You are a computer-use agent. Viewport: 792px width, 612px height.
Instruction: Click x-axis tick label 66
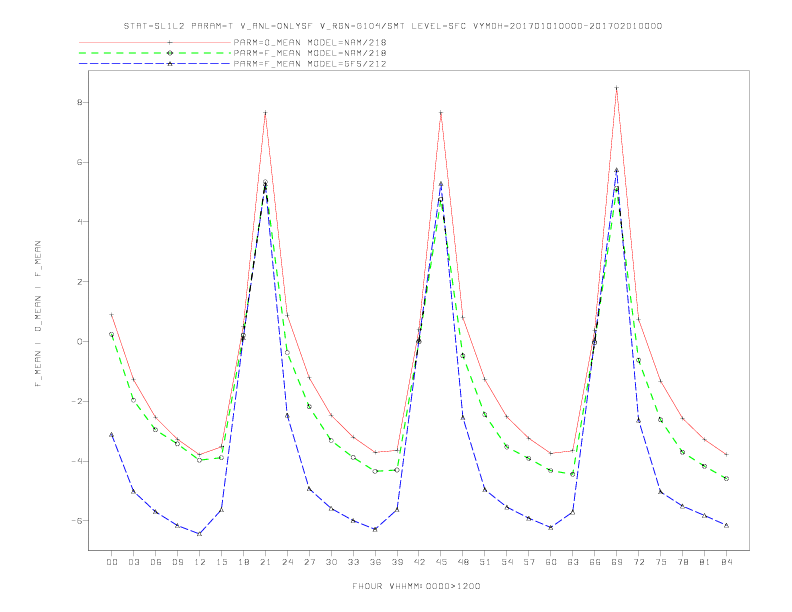[x=595, y=562]
